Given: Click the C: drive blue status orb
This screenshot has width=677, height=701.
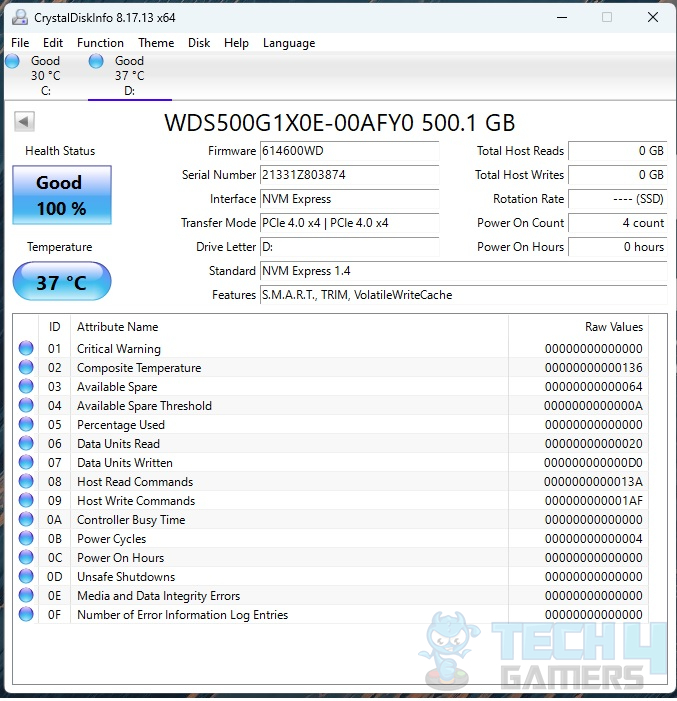Looking at the screenshot, I should 13,61.
